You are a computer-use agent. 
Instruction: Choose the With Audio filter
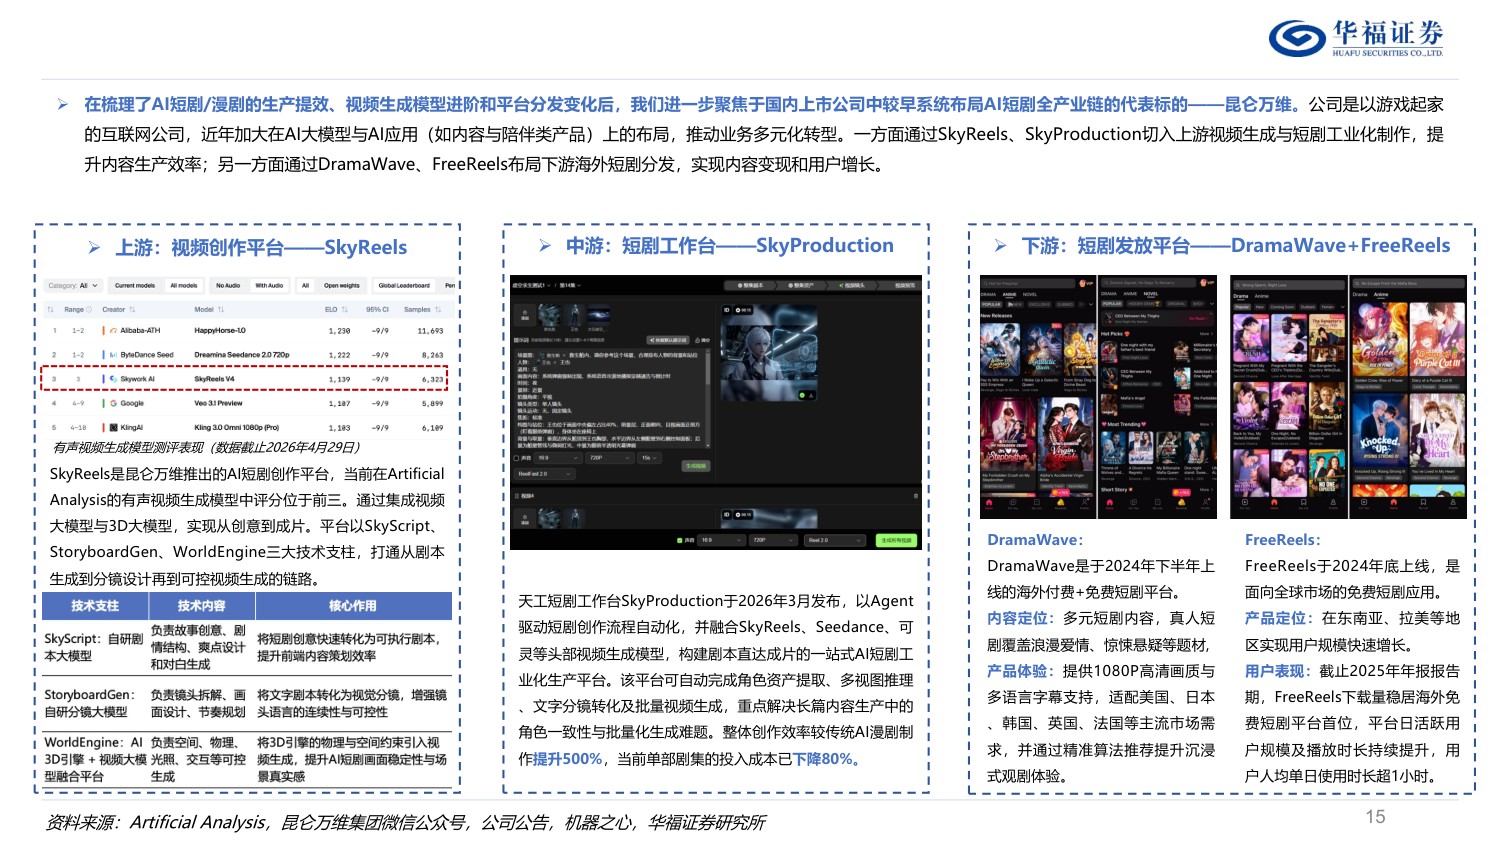[269, 286]
